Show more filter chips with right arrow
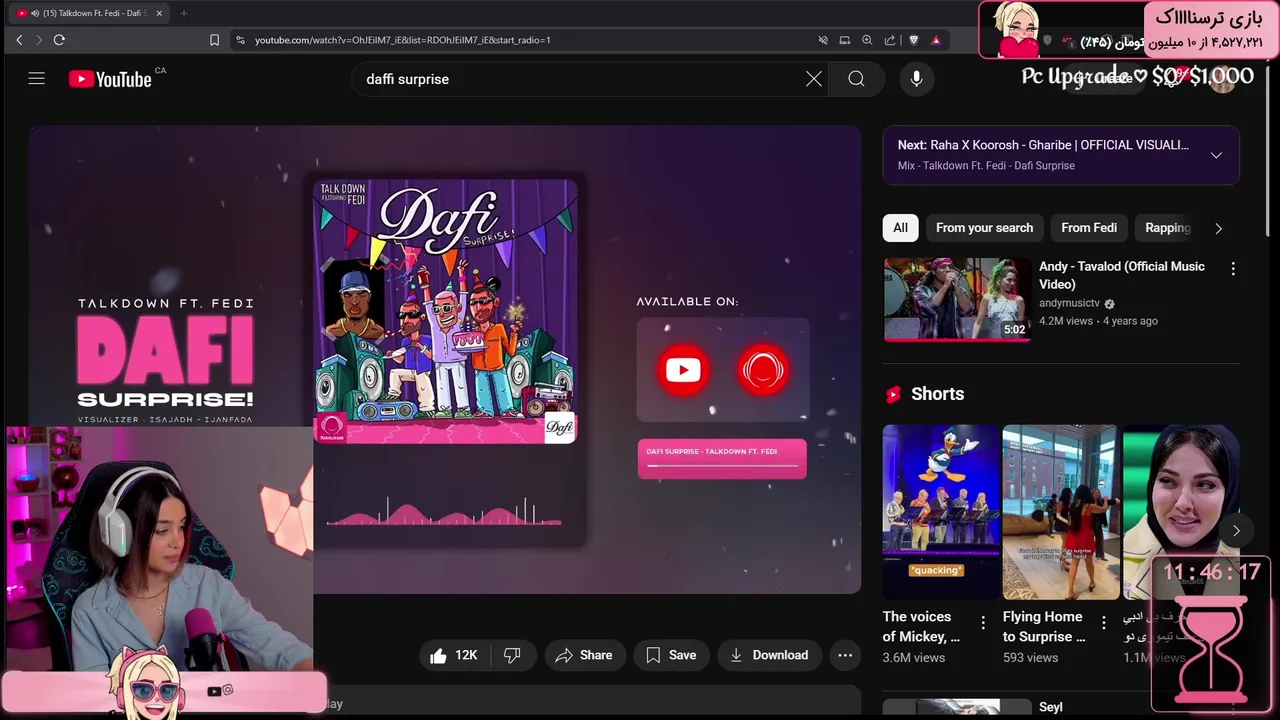1280x720 pixels. tap(1218, 228)
